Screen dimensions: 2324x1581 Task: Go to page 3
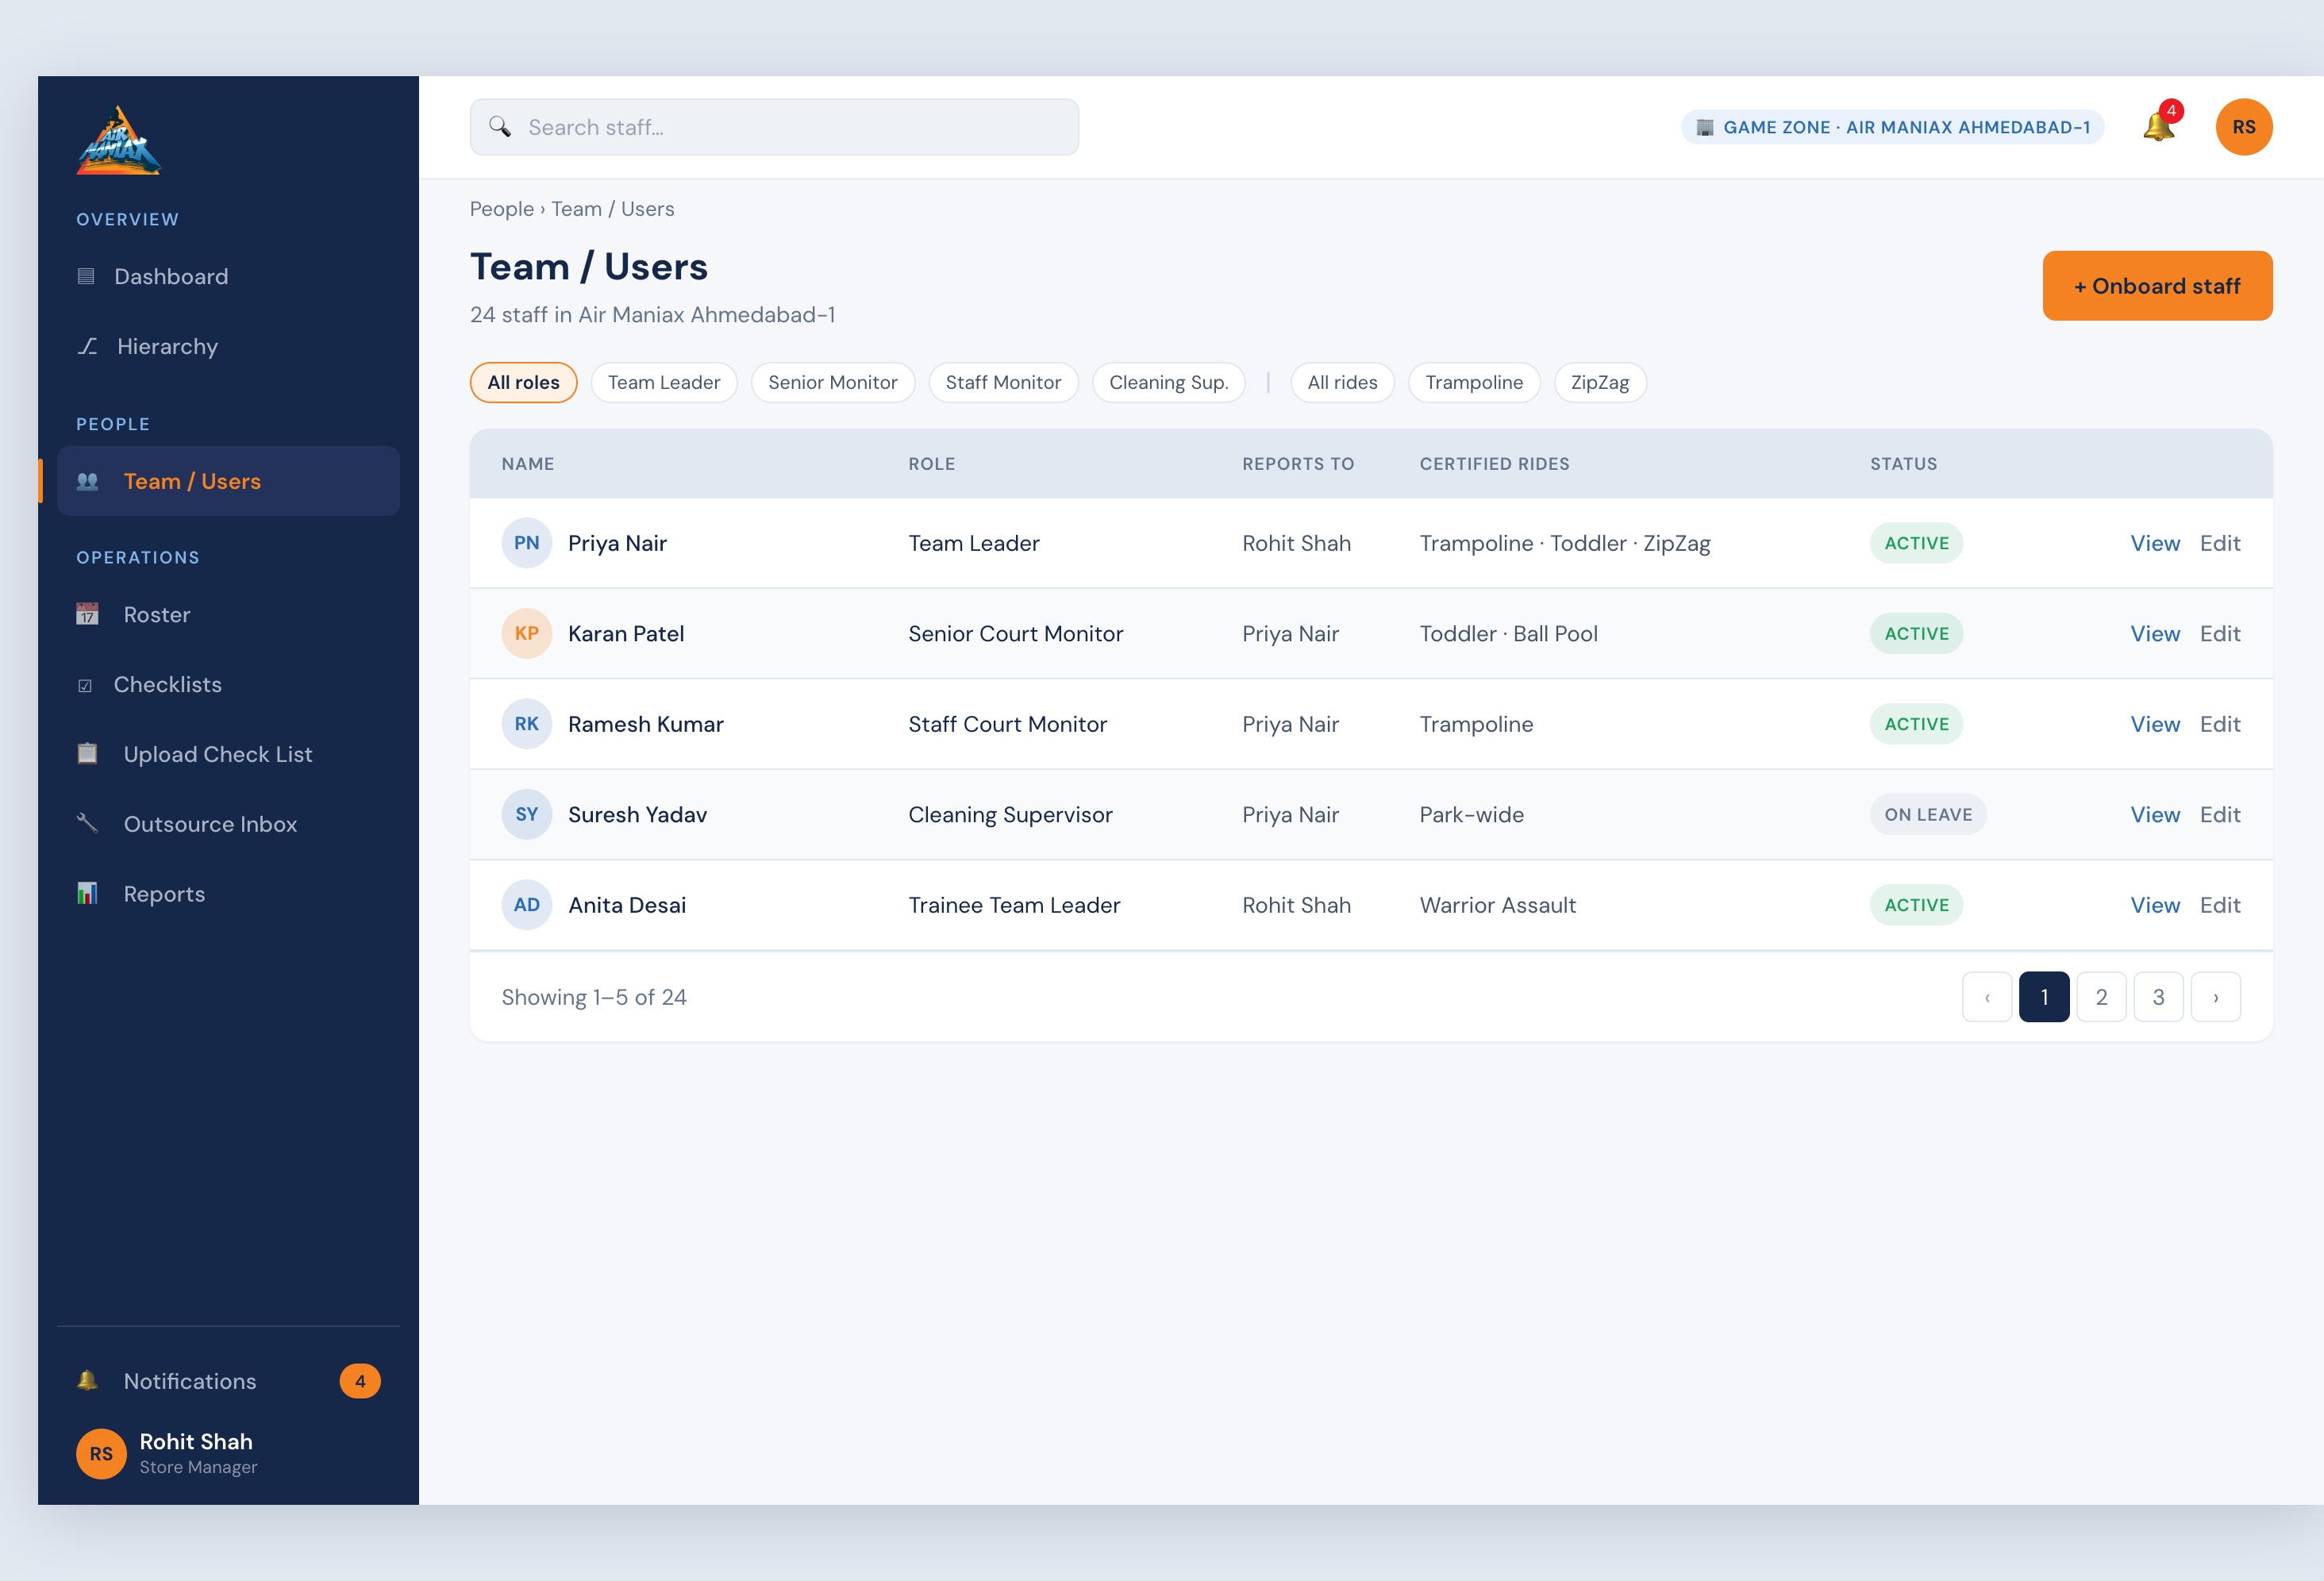(2158, 997)
